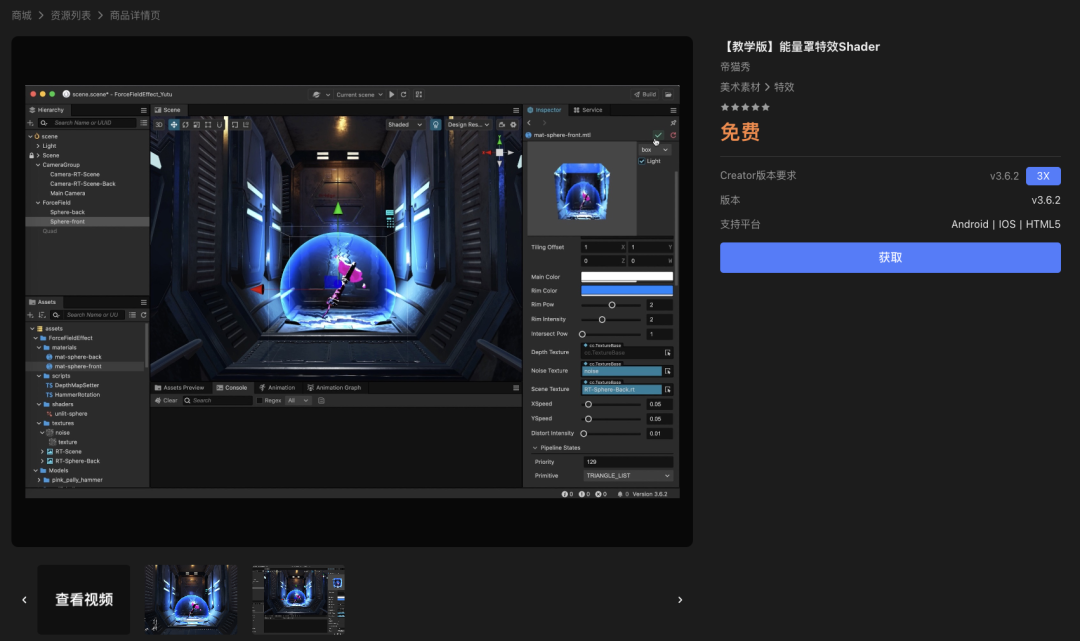This screenshot has height=641, width=1080.
Task: Select the Move gizmo tool in scene toolbar
Action: (174, 125)
